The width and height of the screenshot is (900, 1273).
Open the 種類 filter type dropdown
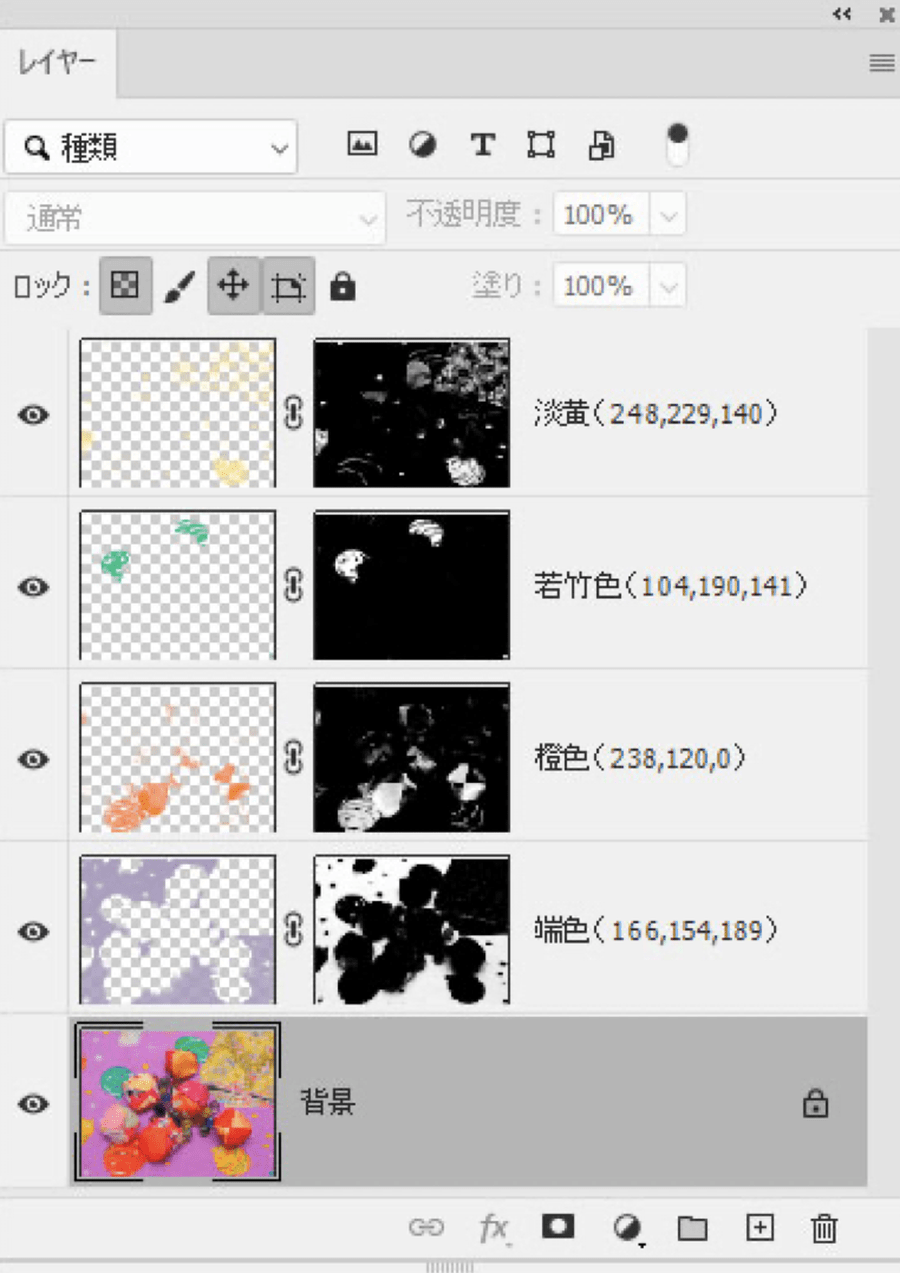151,148
